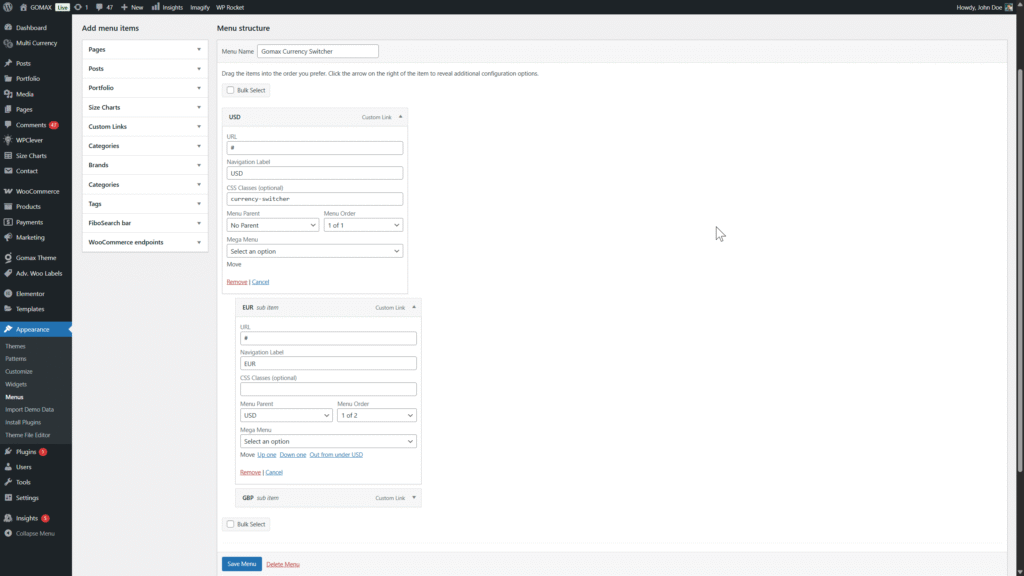Click the Menu Name input field
The height and width of the screenshot is (576, 1024).
318,51
